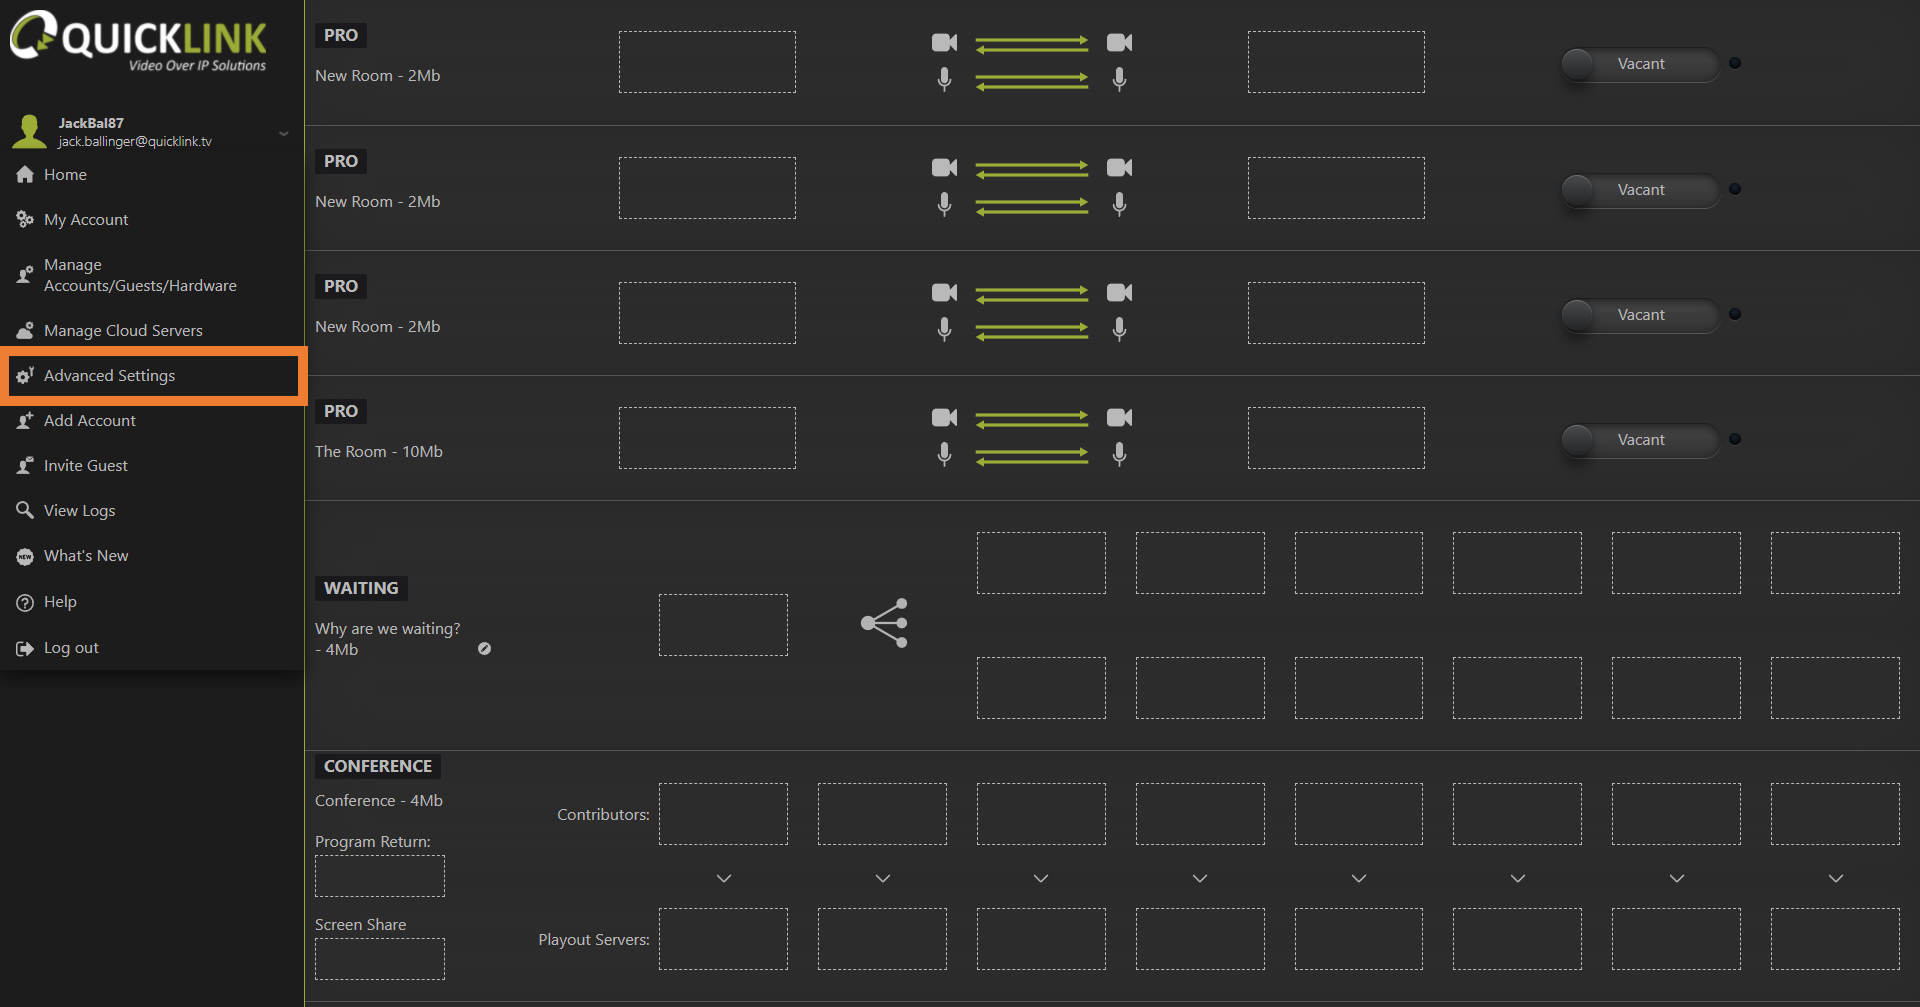
Task: Expand the chevron under the last Contributors slot
Action: coord(1835,878)
